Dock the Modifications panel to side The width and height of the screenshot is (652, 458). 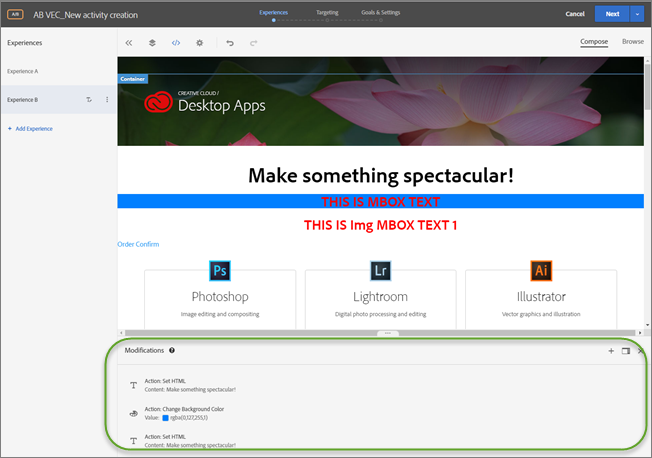[x=626, y=351]
